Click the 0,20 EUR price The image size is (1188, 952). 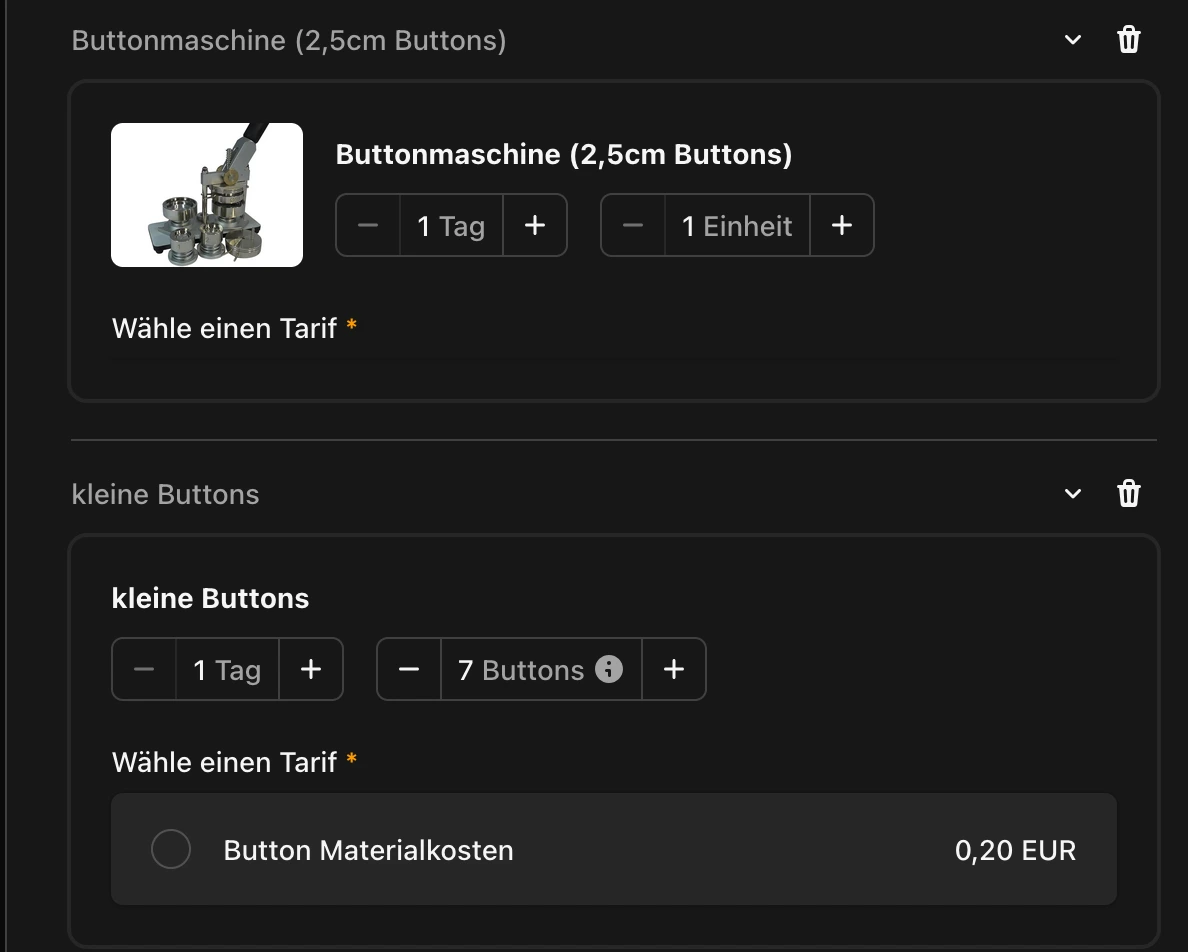coord(1015,850)
